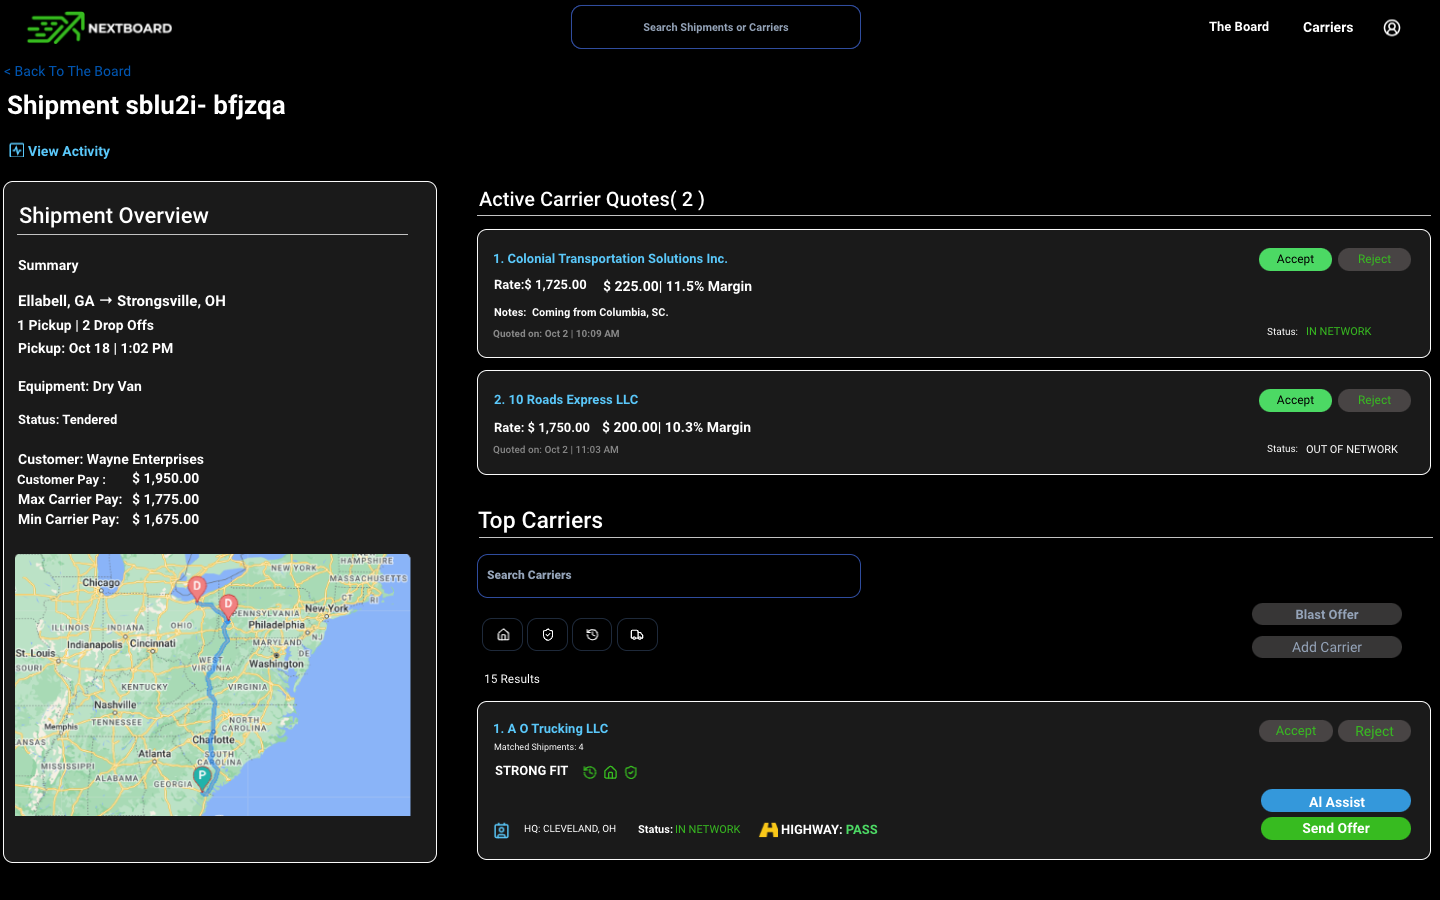
Task: Open the user account profile icon
Action: (1392, 28)
